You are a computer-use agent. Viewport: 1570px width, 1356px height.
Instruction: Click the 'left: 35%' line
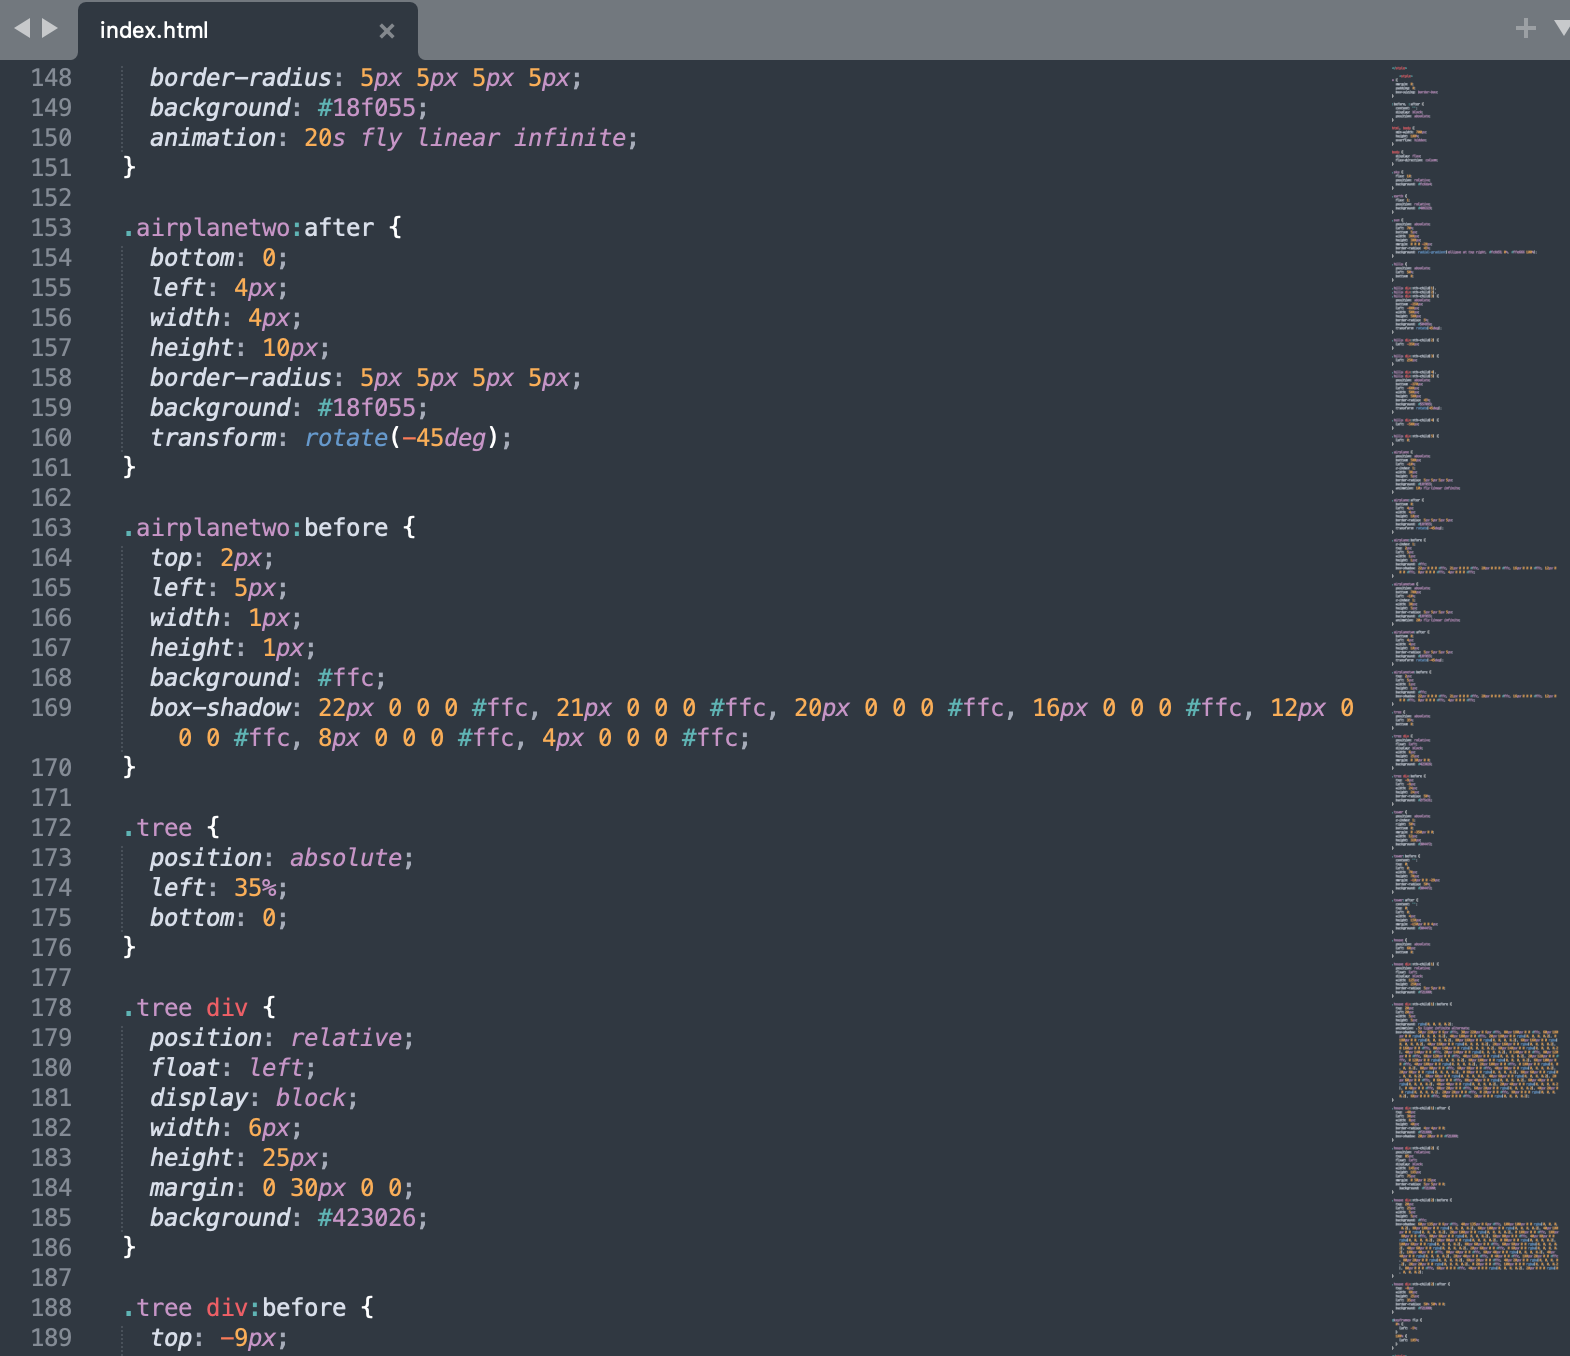click(218, 888)
